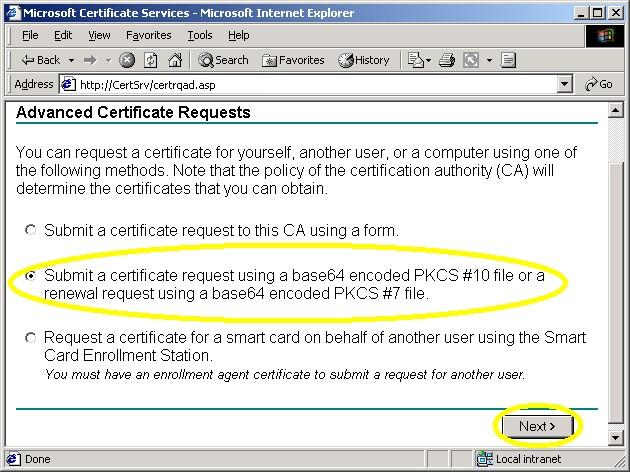Click the Back navigation arrow
630x472 pixels.
click(x=40, y=60)
